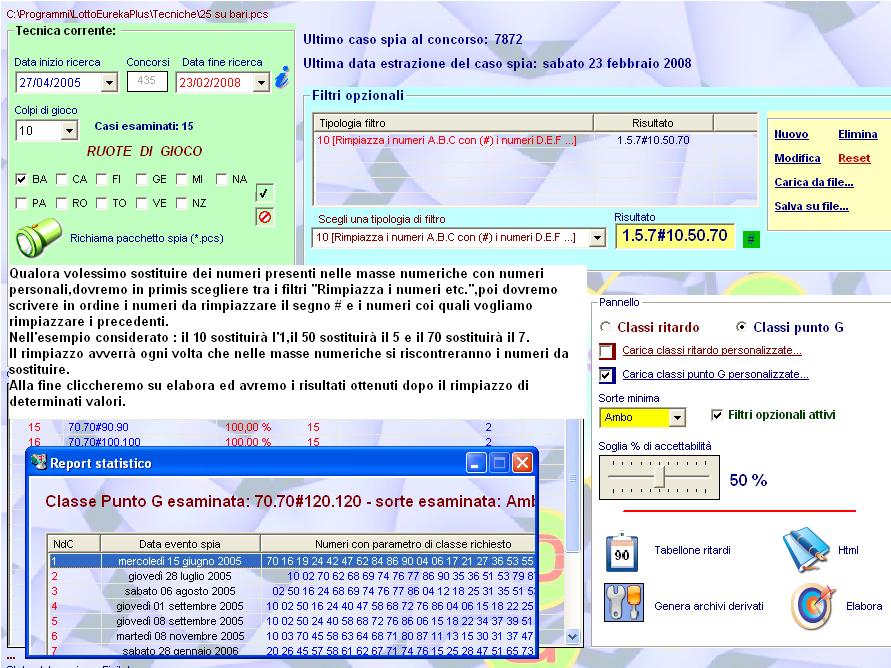Enable the MI wheel checkbox
This screenshot has width=891, height=668.
pyautogui.click(x=181, y=179)
